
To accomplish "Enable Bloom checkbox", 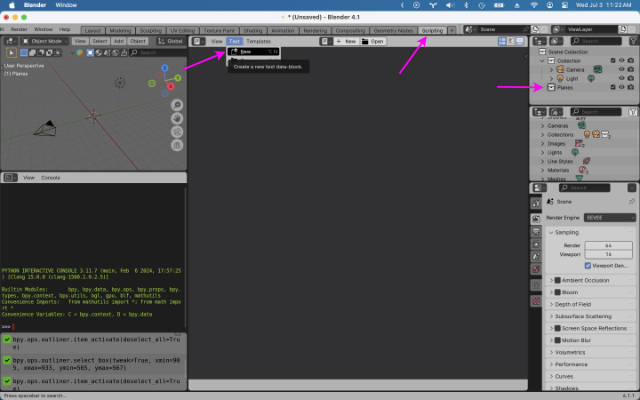I will (558, 292).
